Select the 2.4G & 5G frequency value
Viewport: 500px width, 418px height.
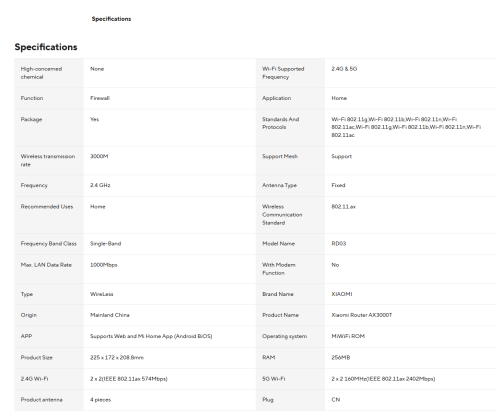pyautogui.click(x=344, y=69)
